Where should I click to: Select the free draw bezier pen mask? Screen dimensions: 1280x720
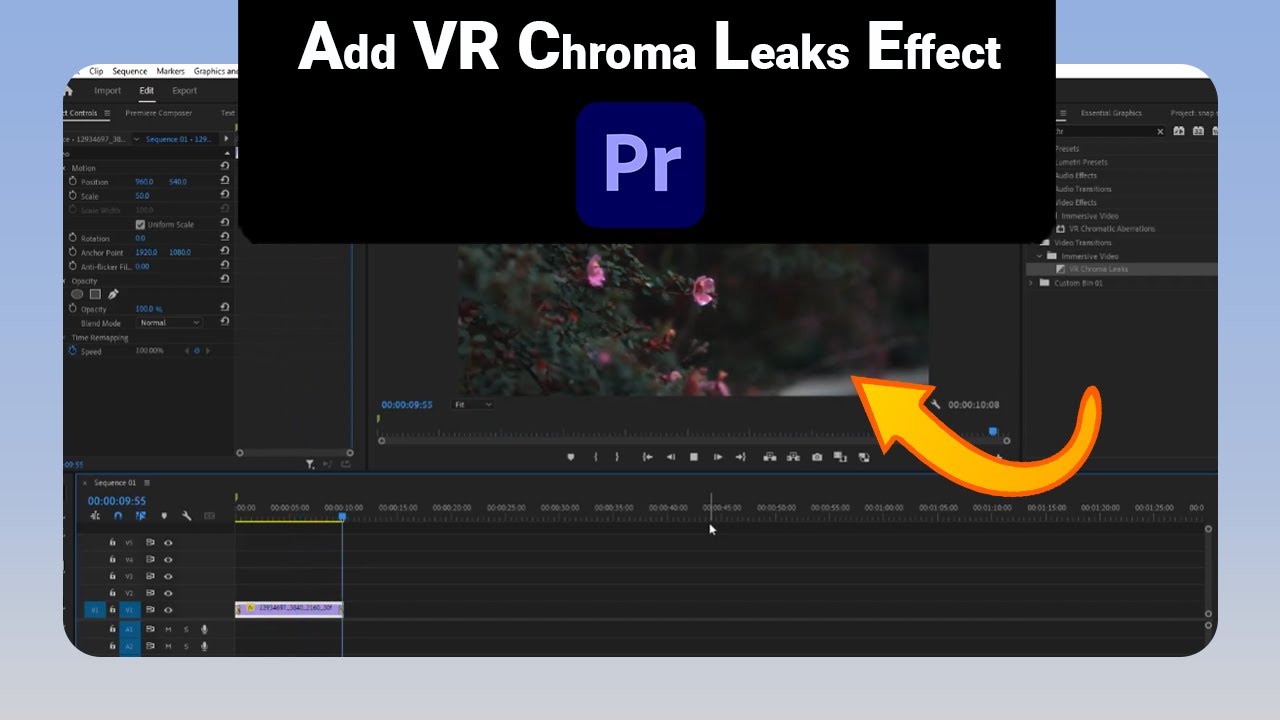(x=113, y=294)
